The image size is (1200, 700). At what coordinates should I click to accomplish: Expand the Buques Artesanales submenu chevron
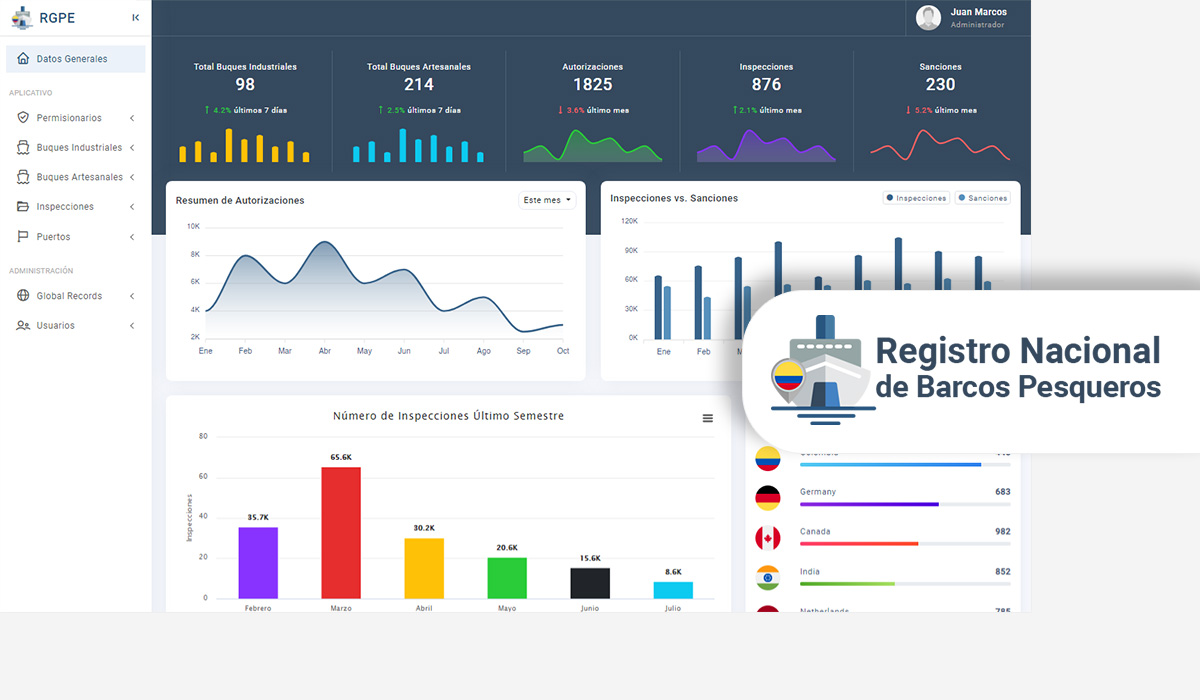(x=132, y=178)
